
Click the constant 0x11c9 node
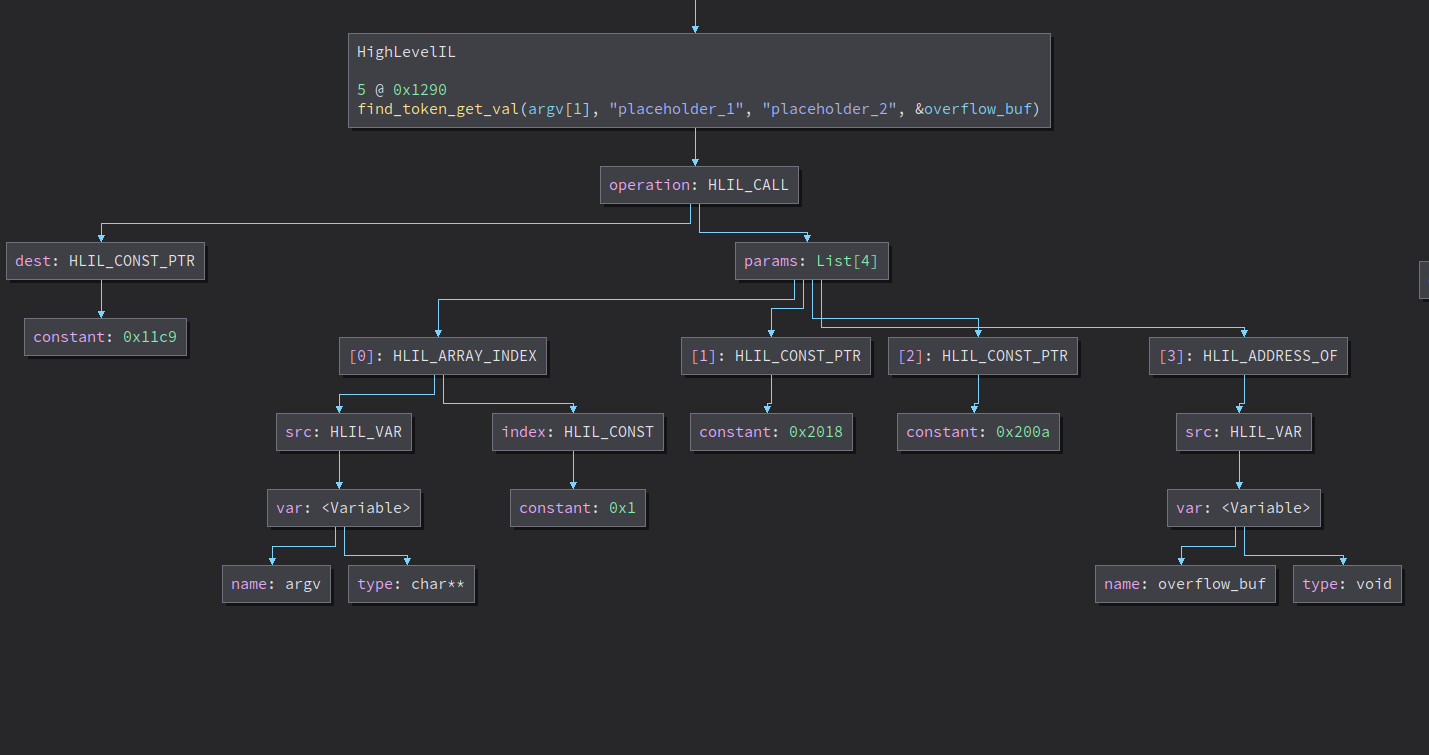click(105, 337)
